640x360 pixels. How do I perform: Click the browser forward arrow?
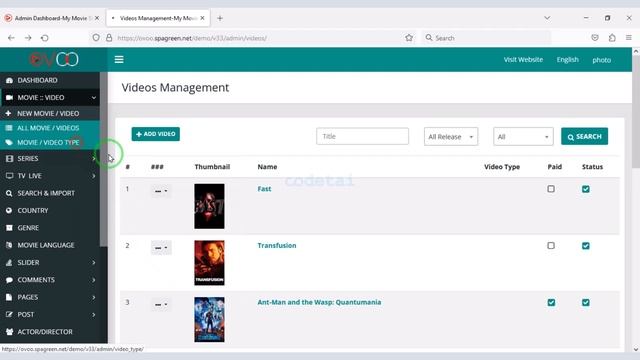point(28,38)
